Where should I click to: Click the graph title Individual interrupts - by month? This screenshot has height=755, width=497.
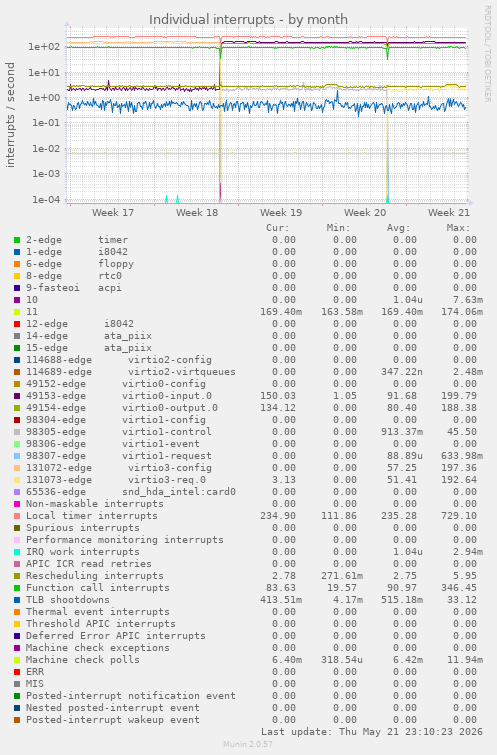click(248, 20)
